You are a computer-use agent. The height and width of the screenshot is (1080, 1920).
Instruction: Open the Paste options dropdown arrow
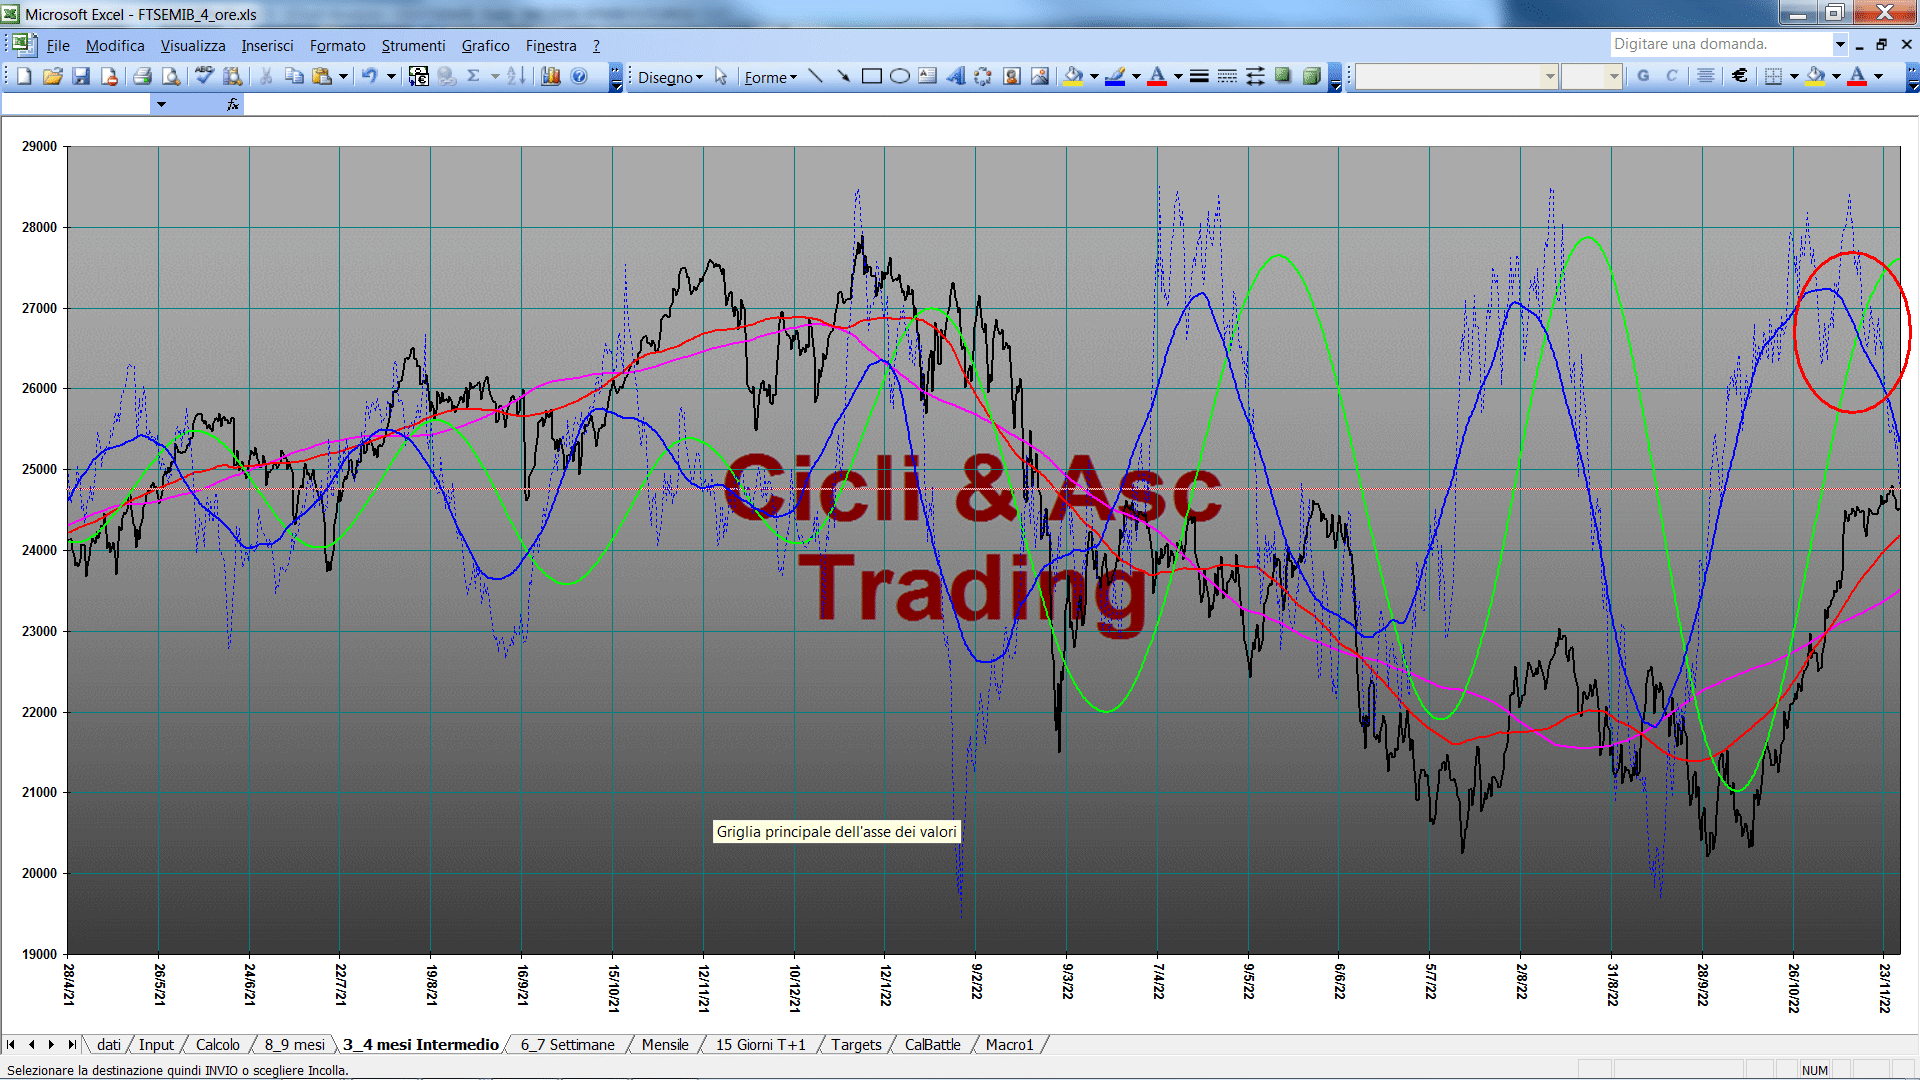(x=343, y=76)
